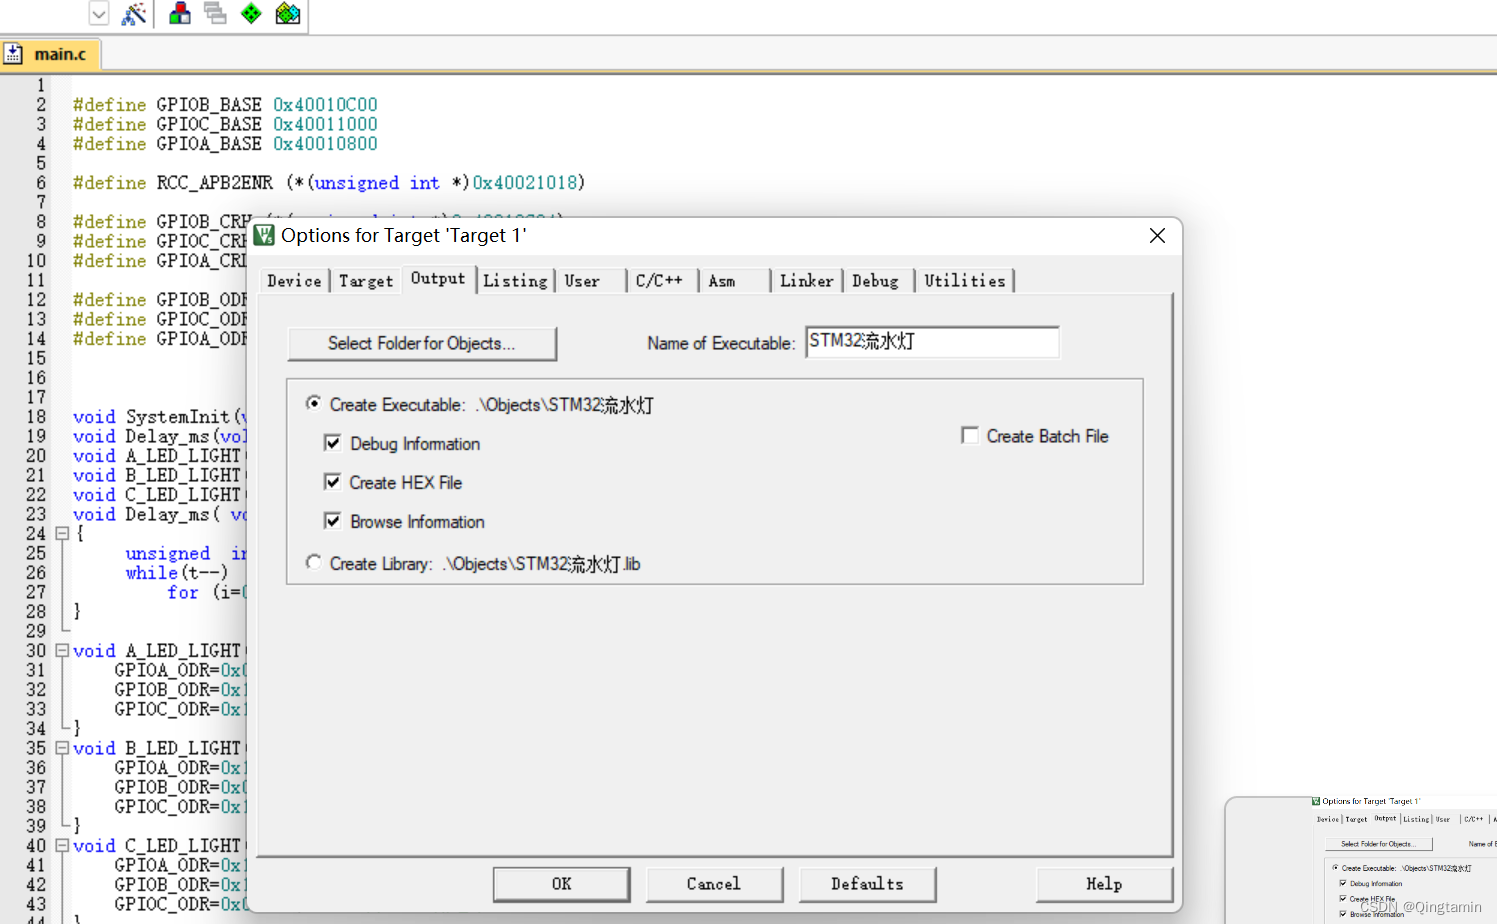This screenshot has height=924, width=1497.
Task: Open the target selection dropdown on the toolbar
Action: click(x=98, y=14)
